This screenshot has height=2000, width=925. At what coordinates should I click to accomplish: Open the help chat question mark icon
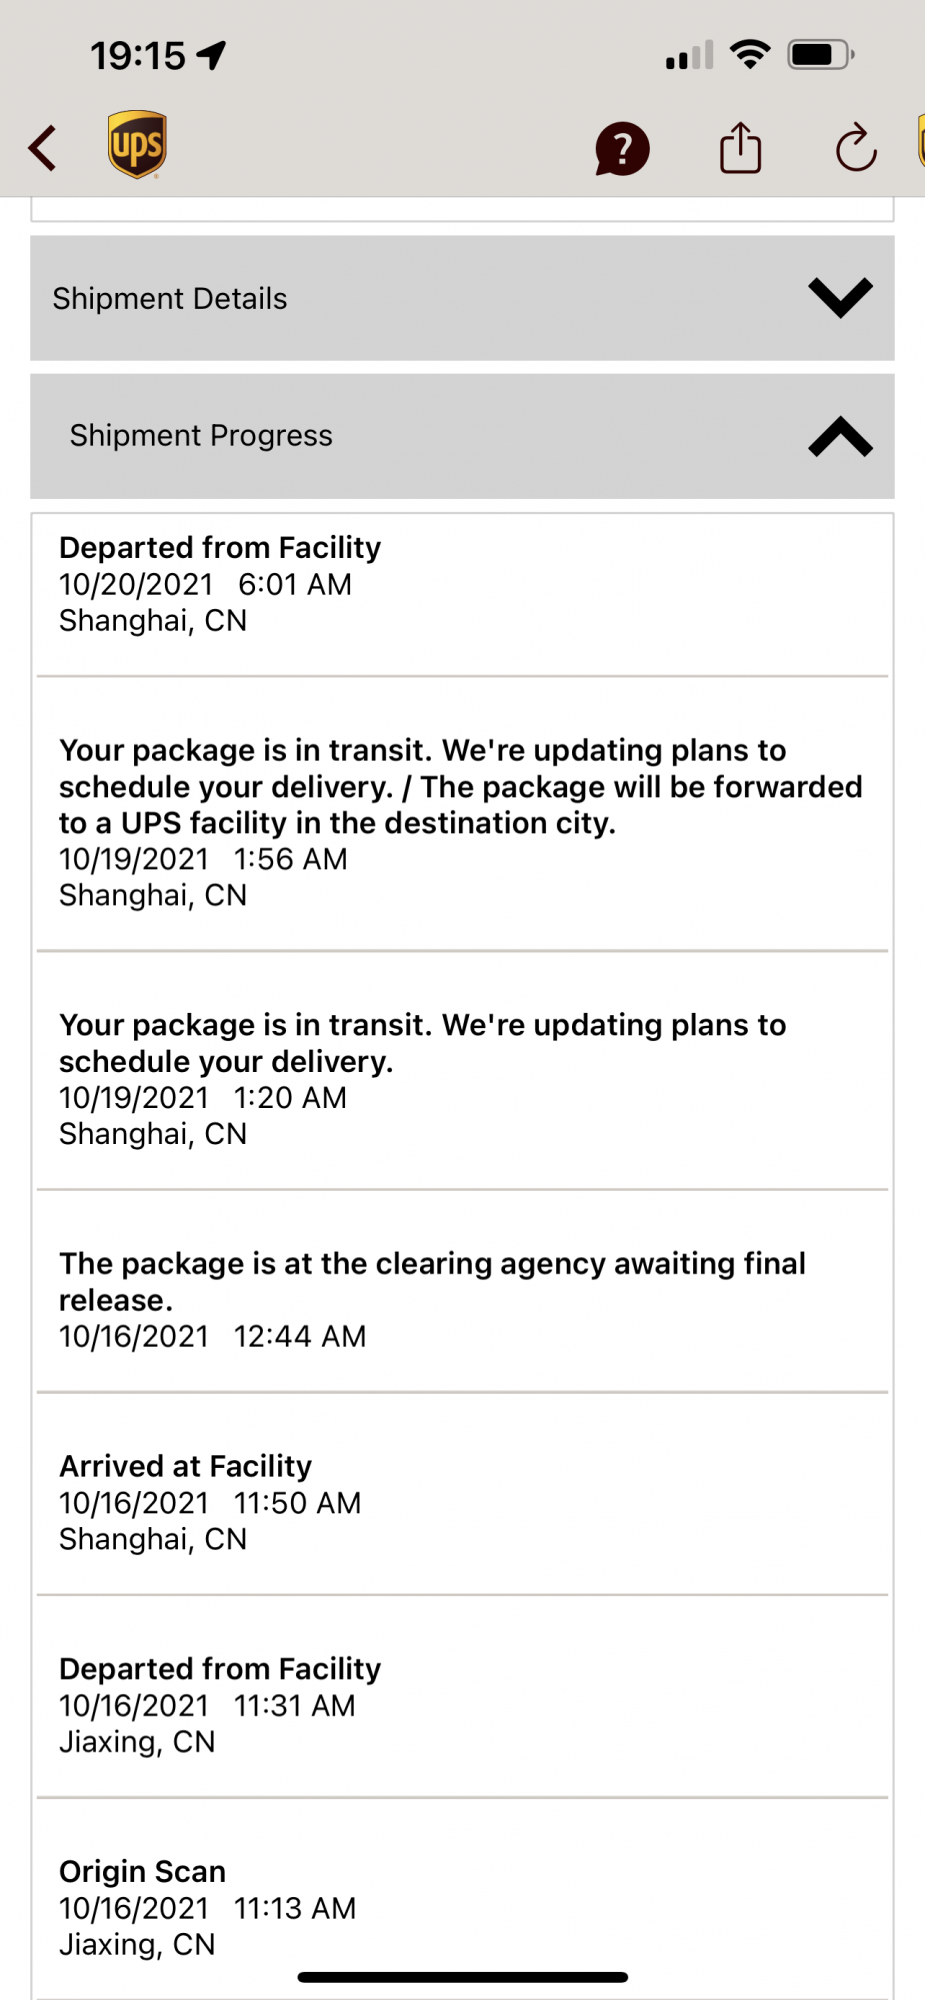622,149
